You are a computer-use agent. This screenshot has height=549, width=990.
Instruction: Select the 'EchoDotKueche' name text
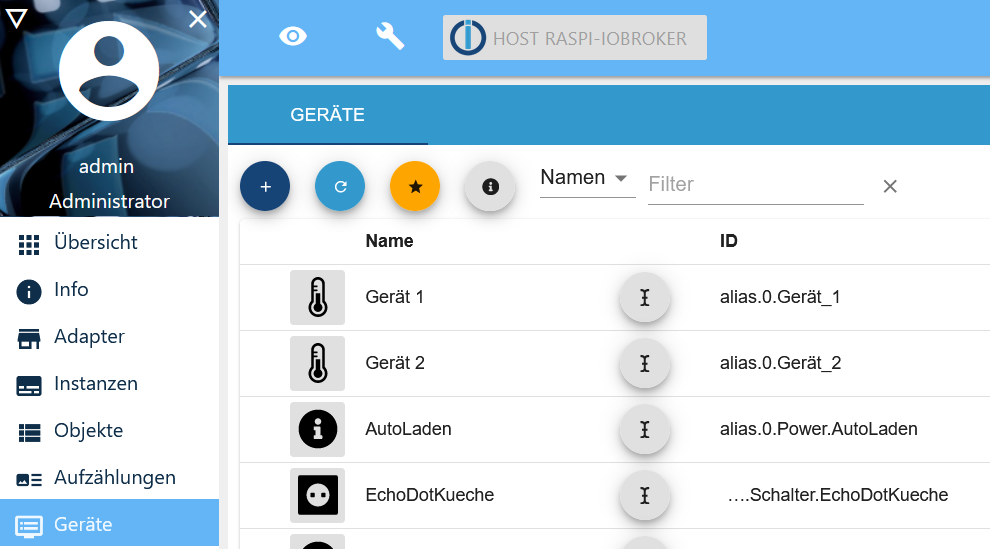(x=430, y=495)
